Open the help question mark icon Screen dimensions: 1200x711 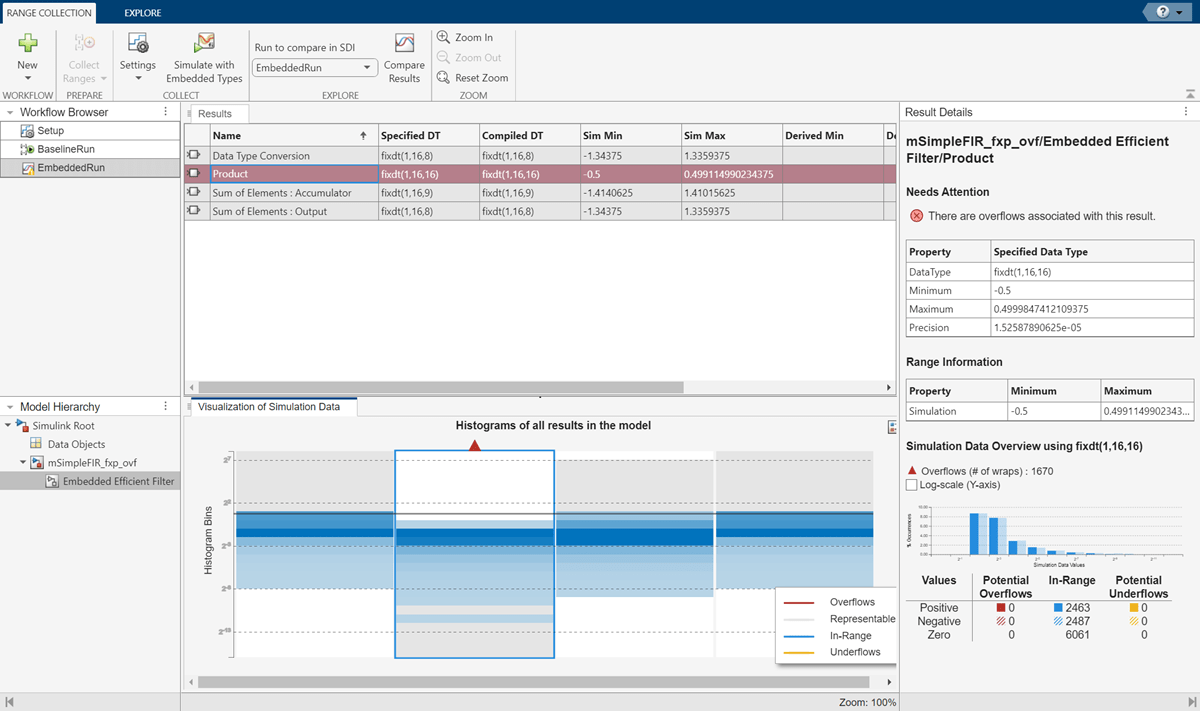coord(1162,12)
